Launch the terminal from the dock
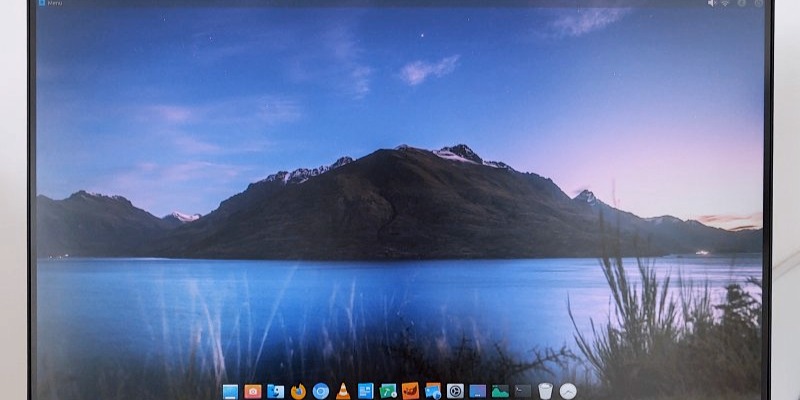800x400 pixels. point(523,391)
